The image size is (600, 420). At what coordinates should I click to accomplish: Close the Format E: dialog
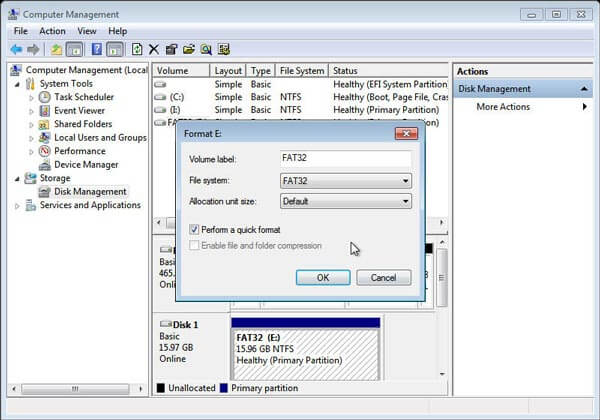tap(406, 133)
